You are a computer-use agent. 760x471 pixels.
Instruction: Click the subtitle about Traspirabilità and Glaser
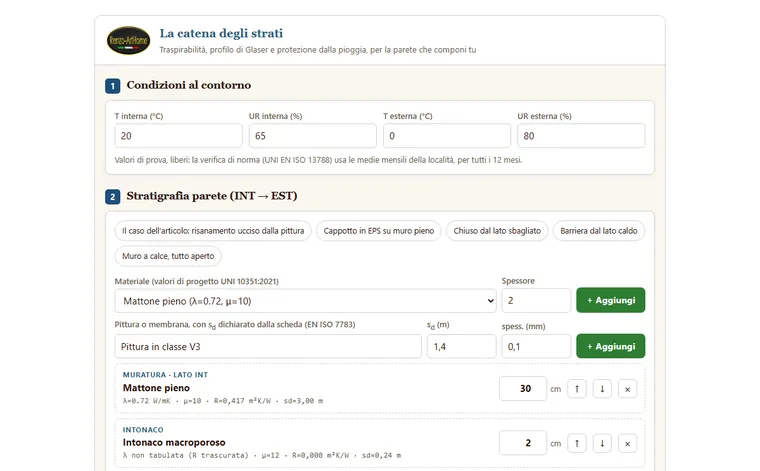(x=317, y=50)
